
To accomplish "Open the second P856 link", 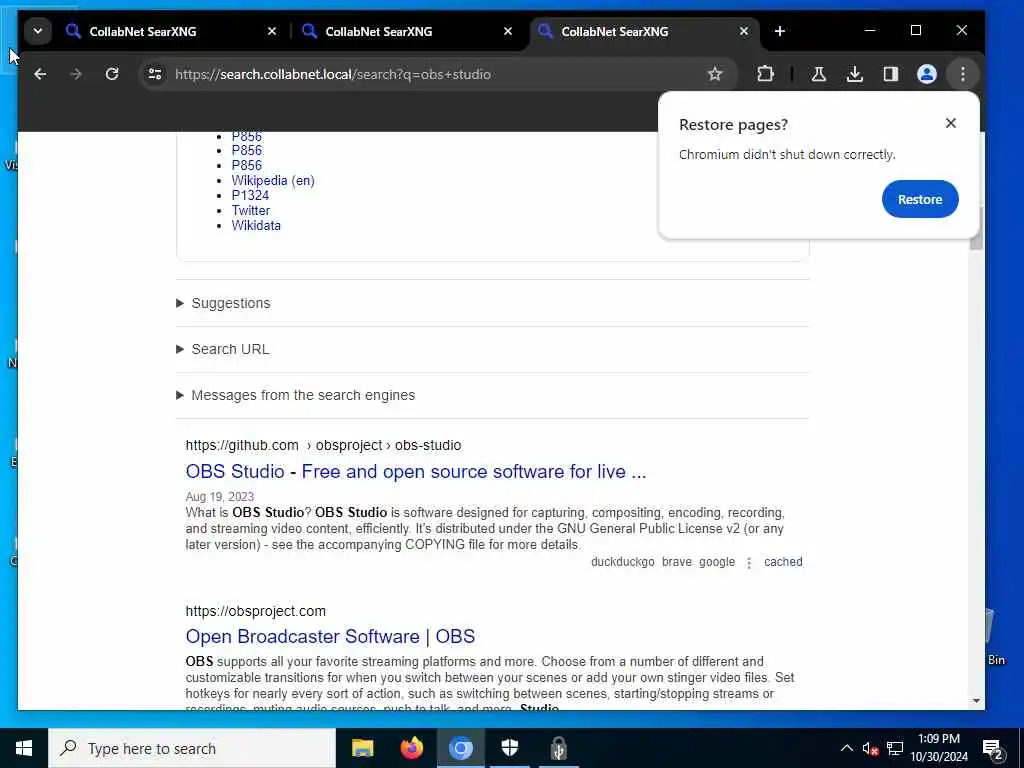I will point(246,150).
